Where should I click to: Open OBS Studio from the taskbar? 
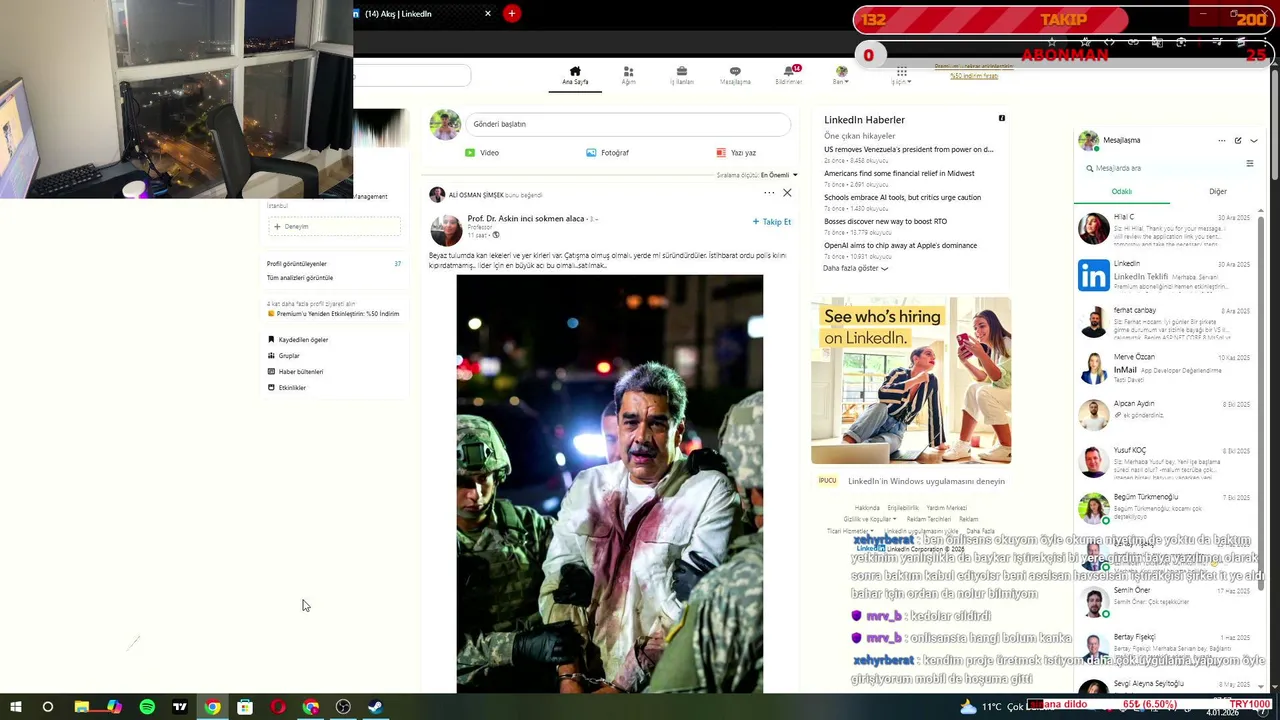343,707
